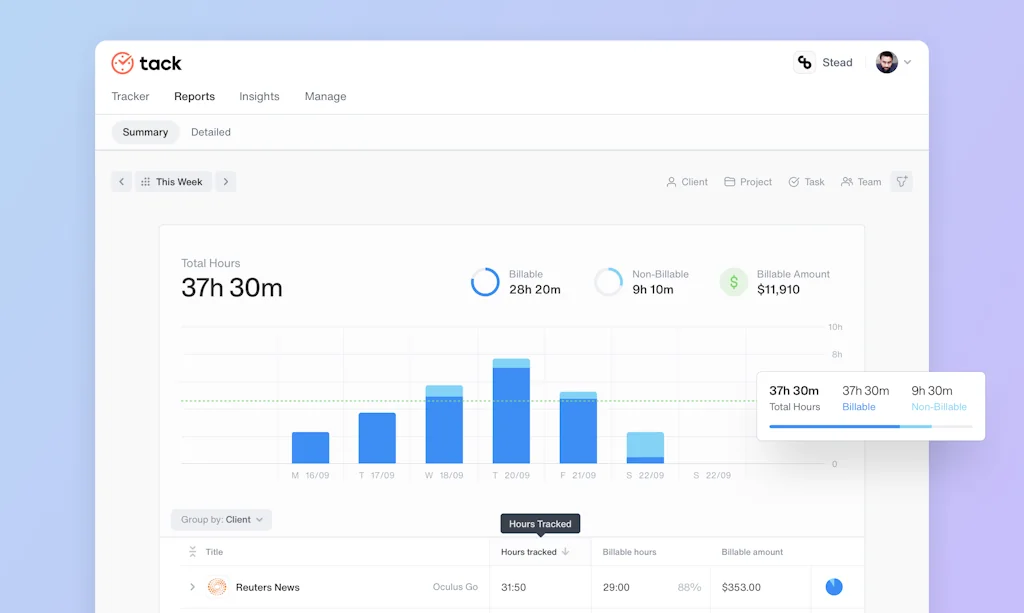This screenshot has width=1024, height=613.
Task: Open the user avatar photo
Action: tap(886, 62)
